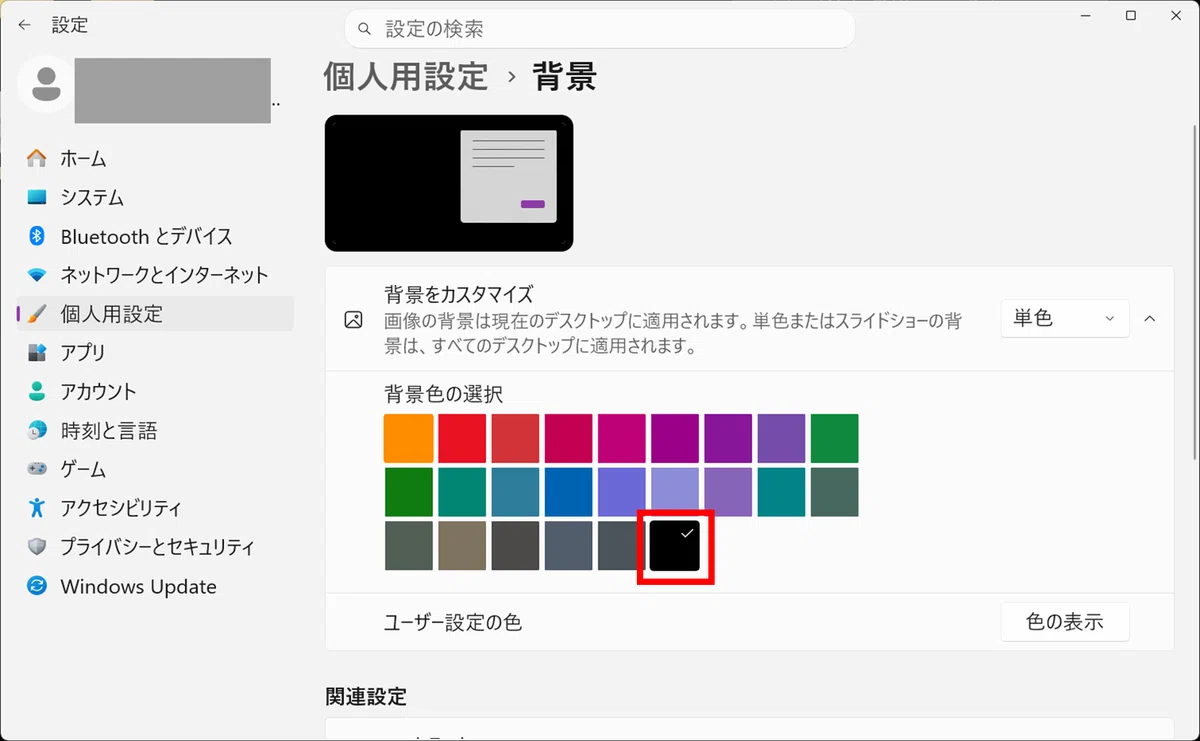The width and height of the screenshot is (1200, 741).
Task: Open ホーム from the sidebar
Action: tap(155, 158)
